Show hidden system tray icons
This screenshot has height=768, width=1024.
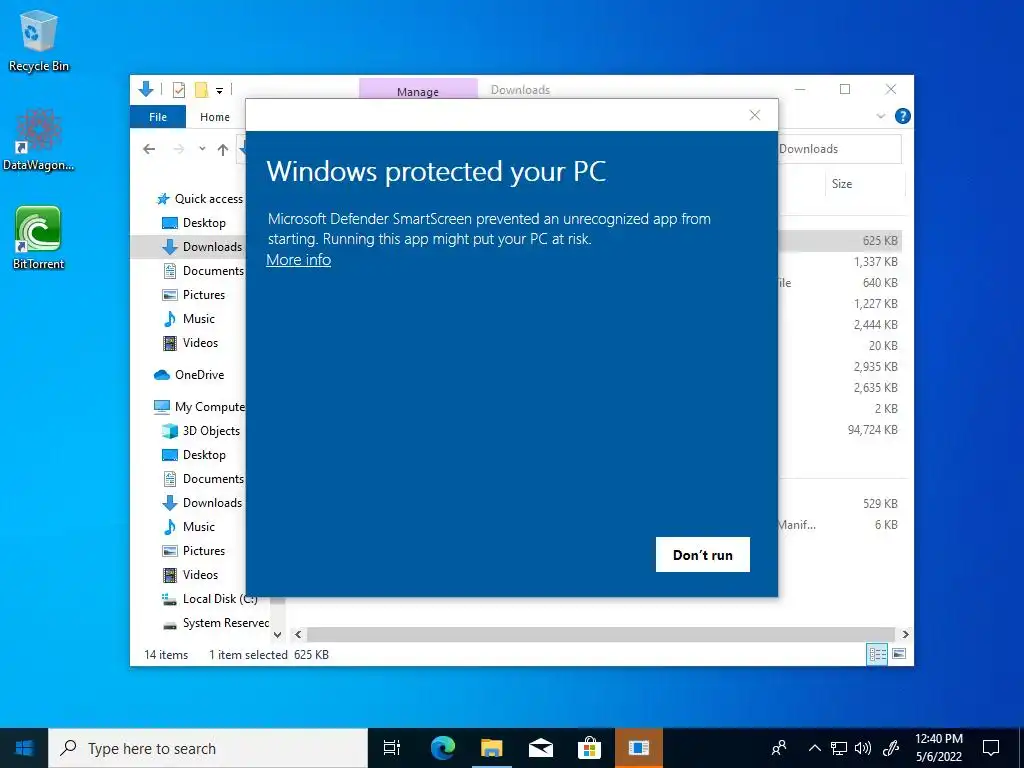point(814,748)
